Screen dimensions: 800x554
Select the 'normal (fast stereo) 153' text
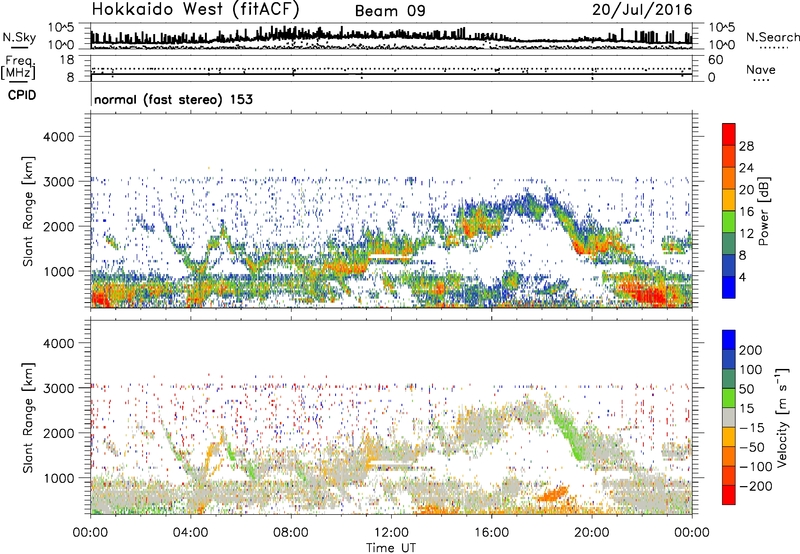173,100
